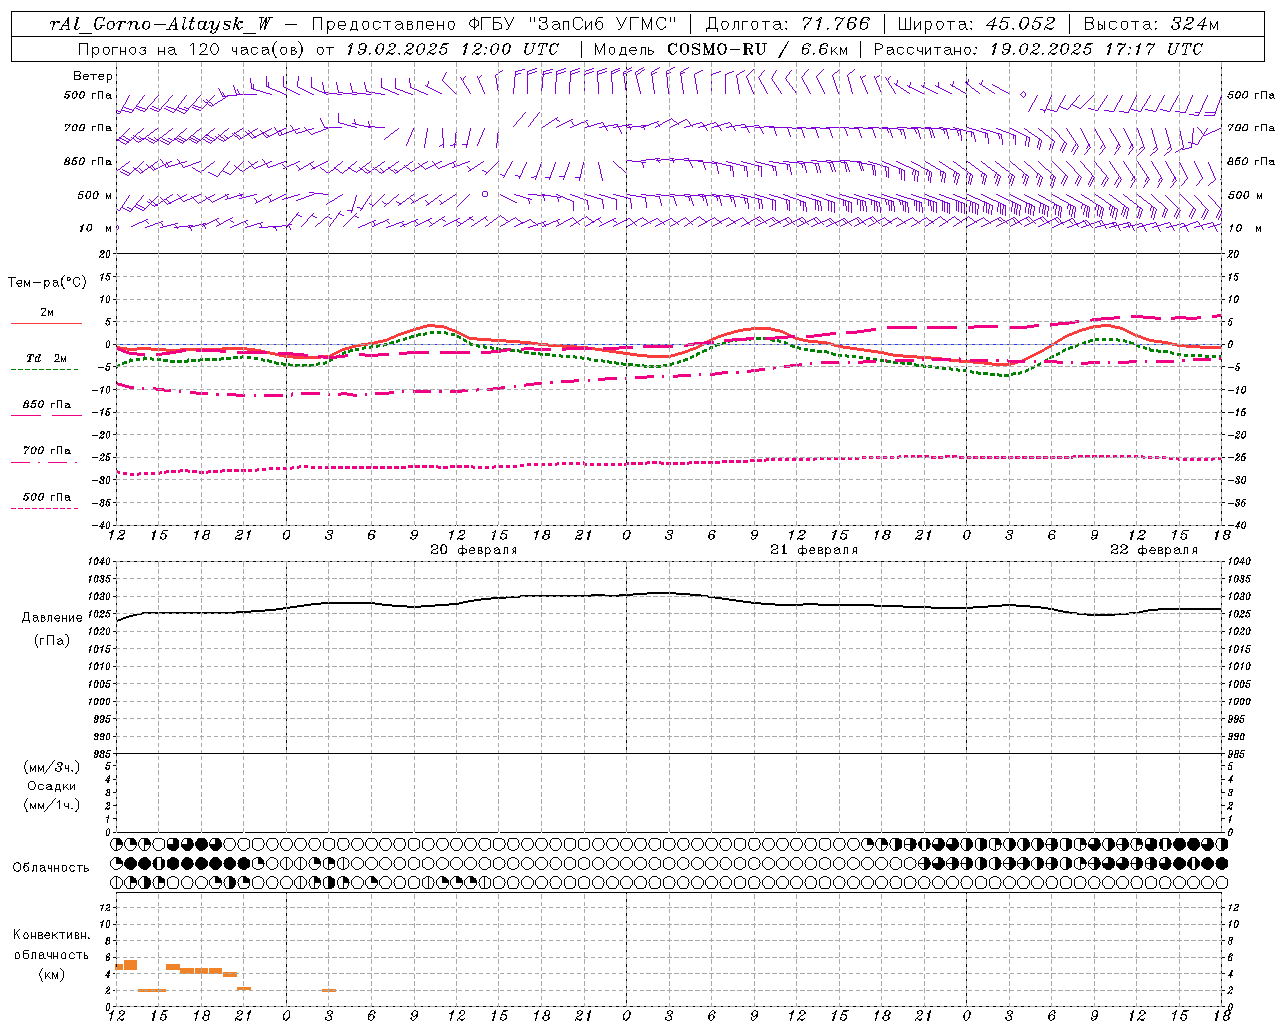This screenshot has height=1024, width=1280.
Task: Click the 22 февраля date label
Action: pyautogui.click(x=1154, y=550)
